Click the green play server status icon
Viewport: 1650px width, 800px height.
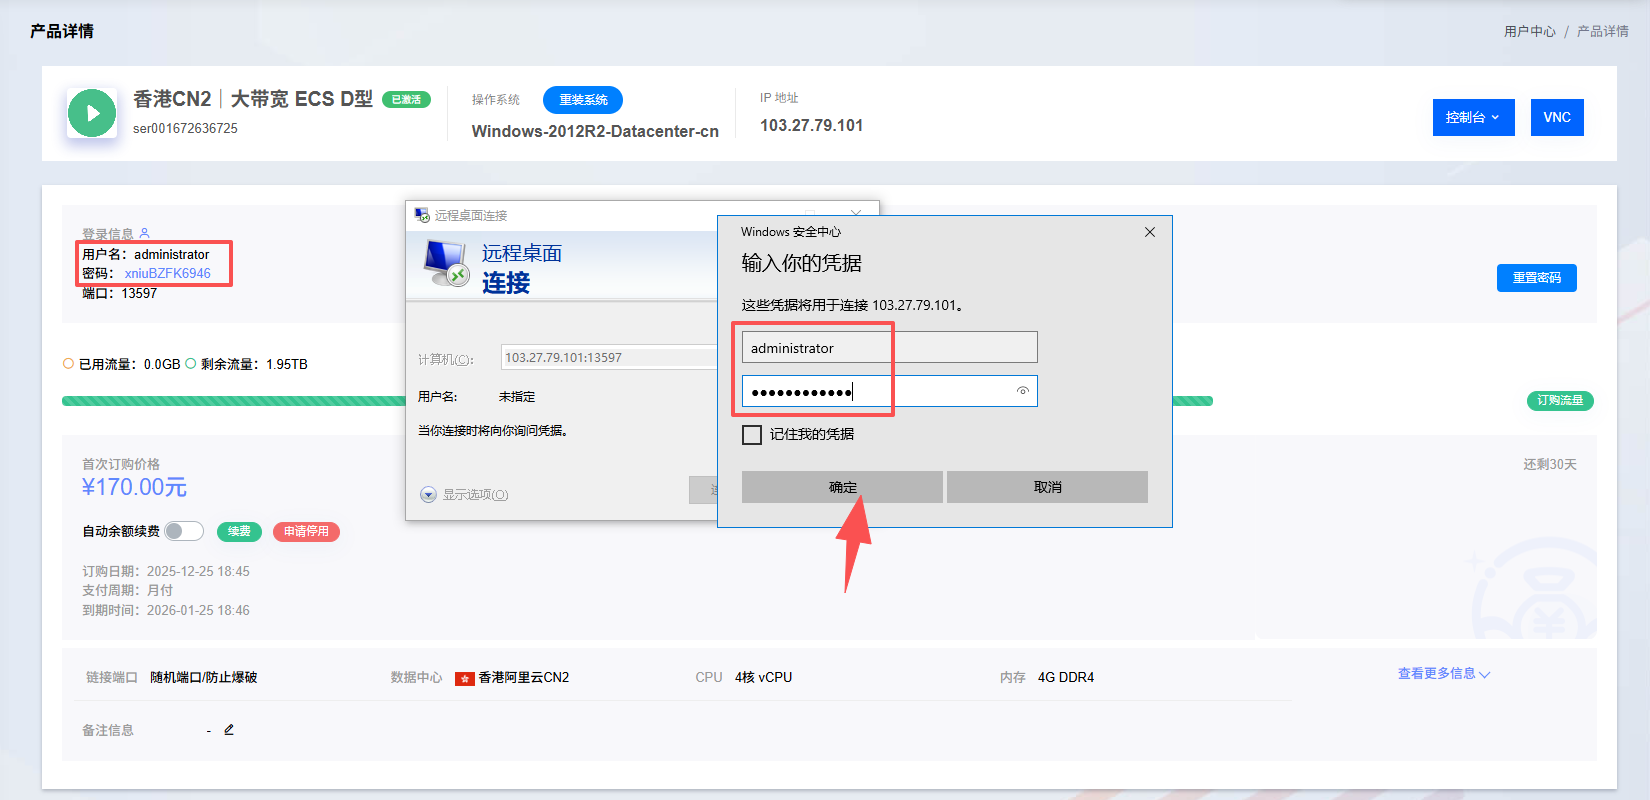point(92,113)
